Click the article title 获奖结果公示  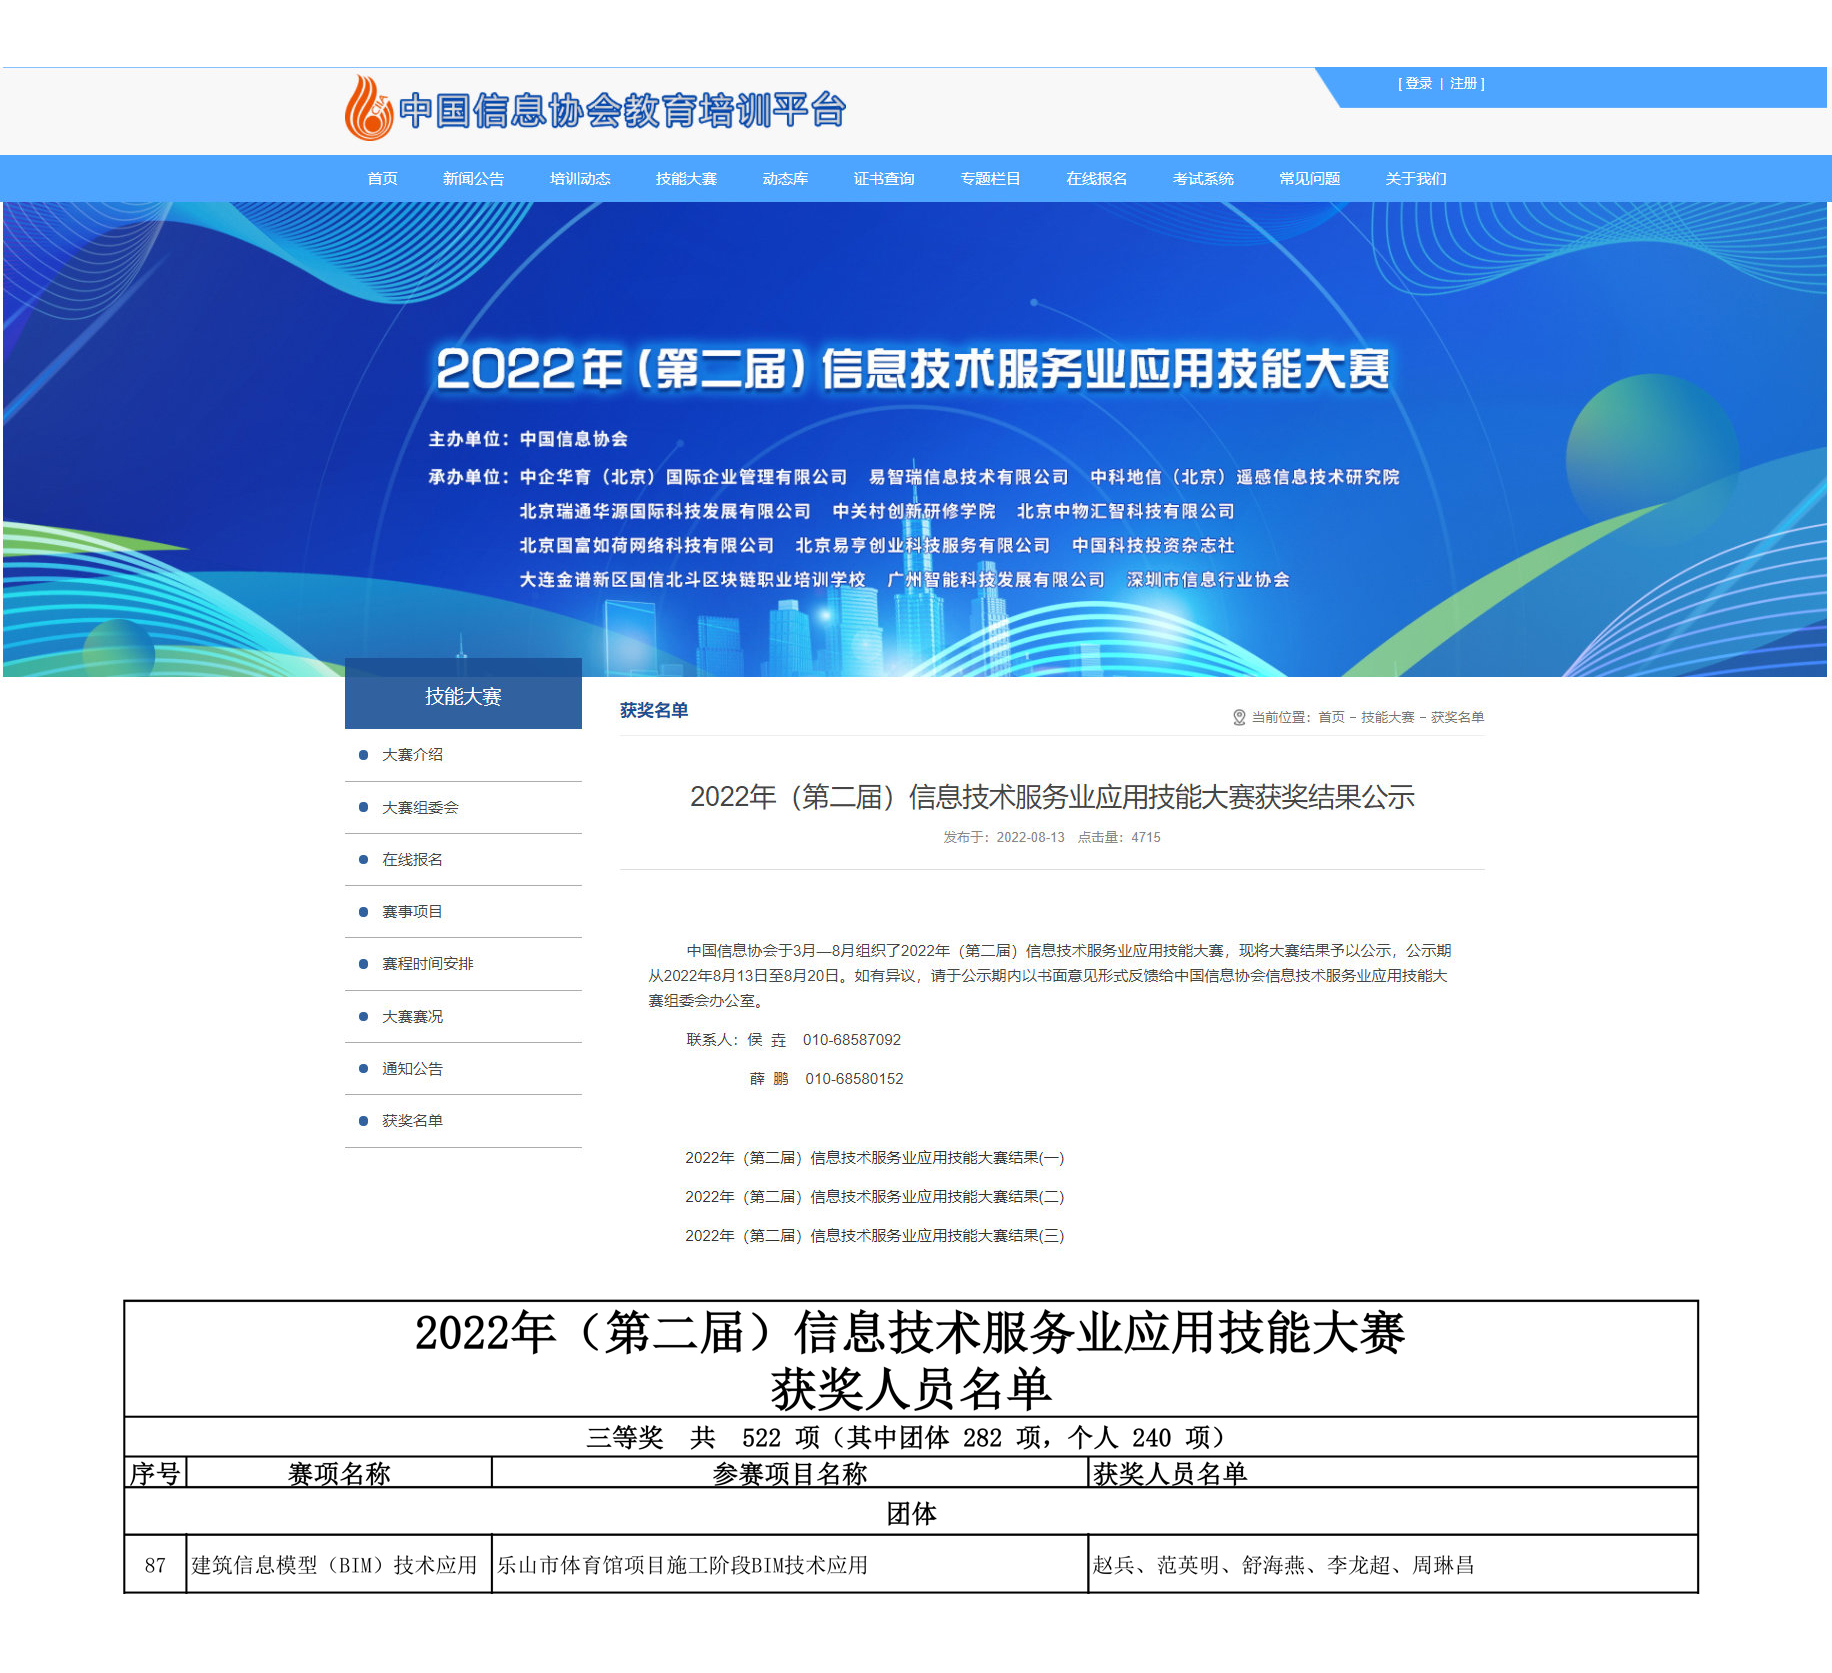1052,797
